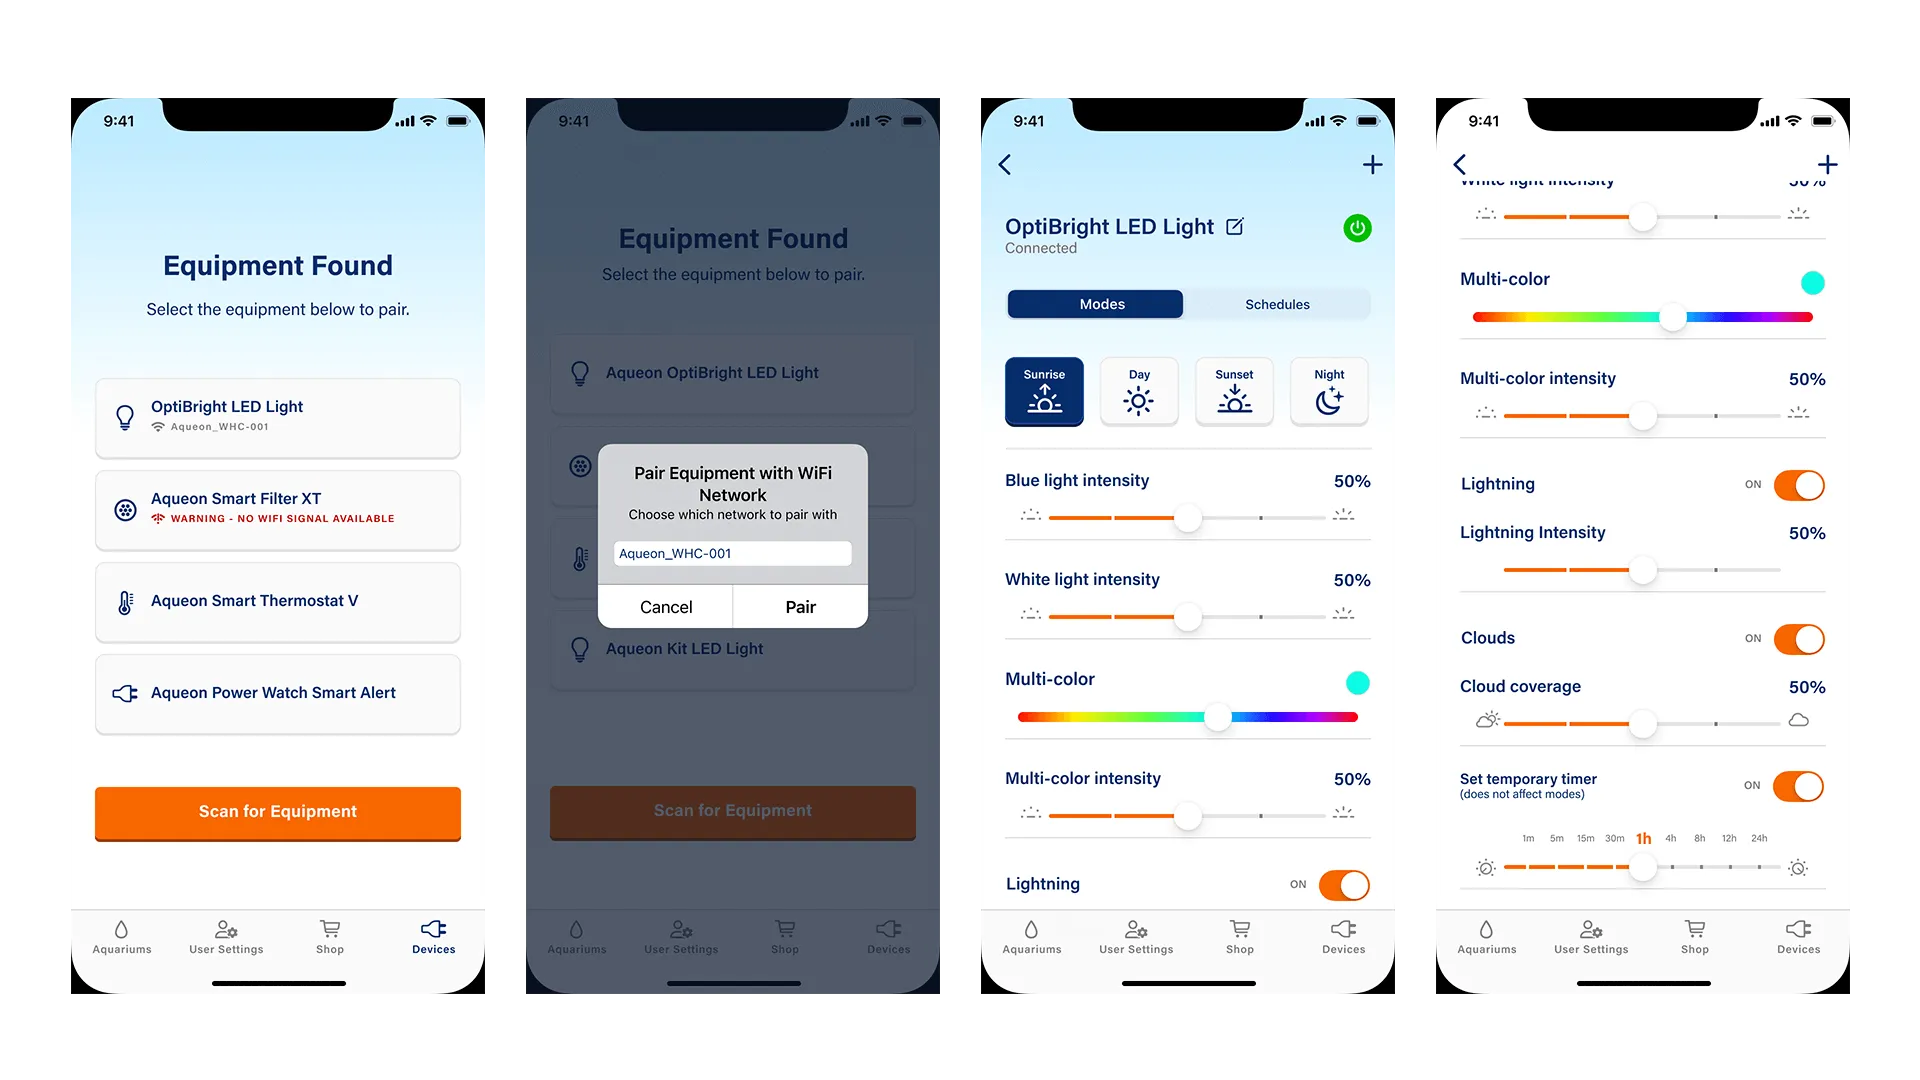Tap back arrow on LED Light screen

(x=1005, y=165)
